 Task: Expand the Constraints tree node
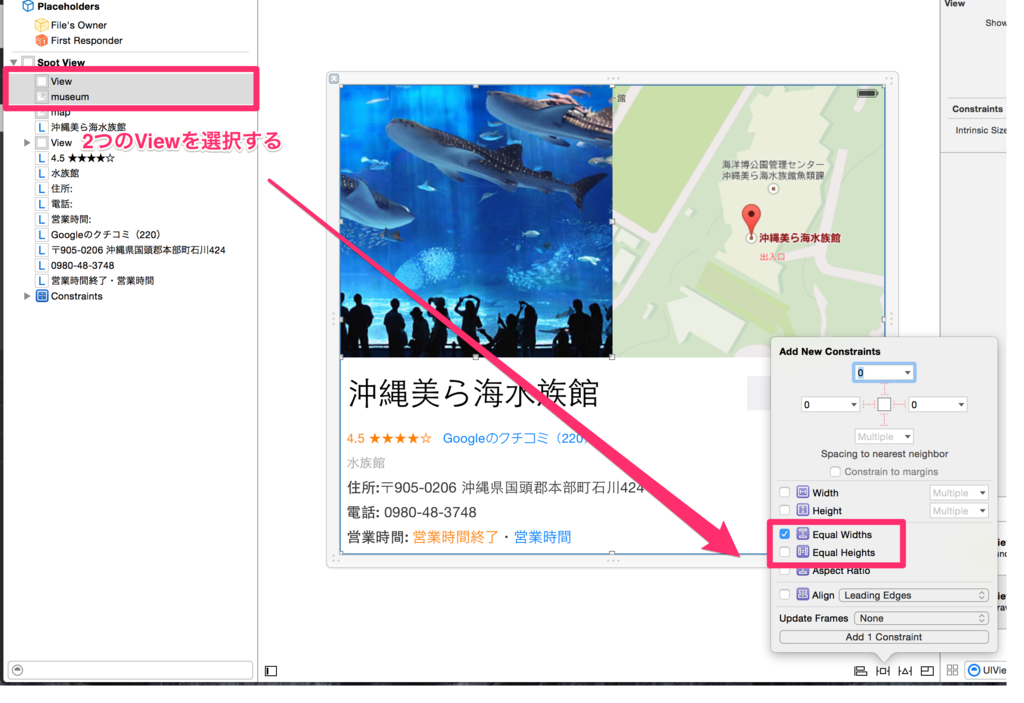[x=27, y=296]
